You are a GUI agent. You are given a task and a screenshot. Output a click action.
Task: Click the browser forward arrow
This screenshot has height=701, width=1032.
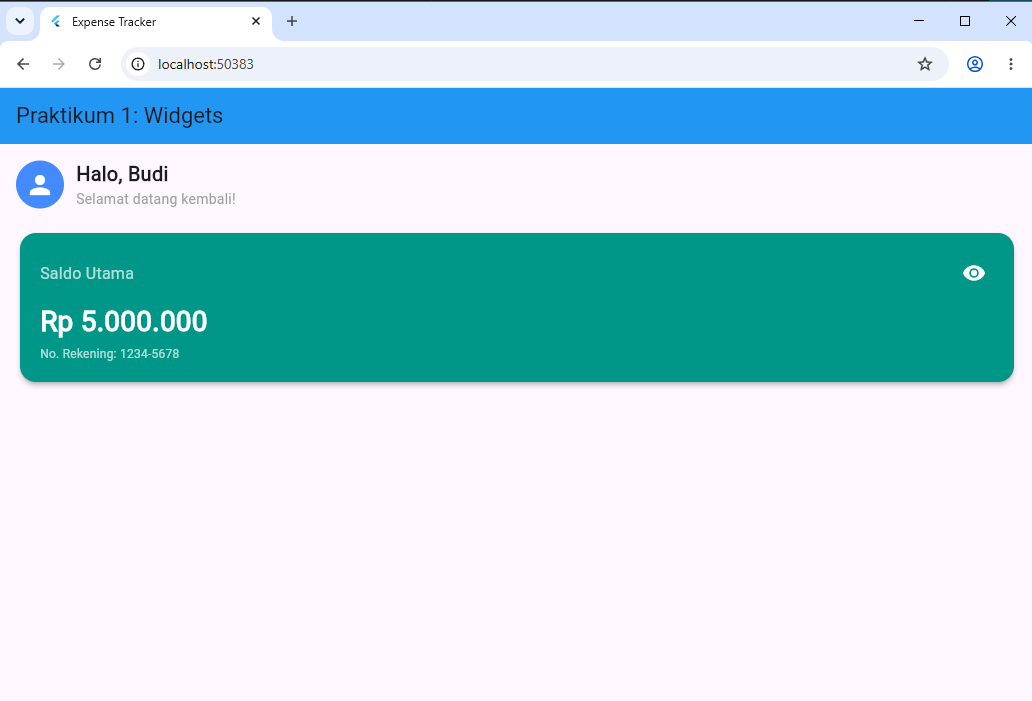click(x=59, y=64)
